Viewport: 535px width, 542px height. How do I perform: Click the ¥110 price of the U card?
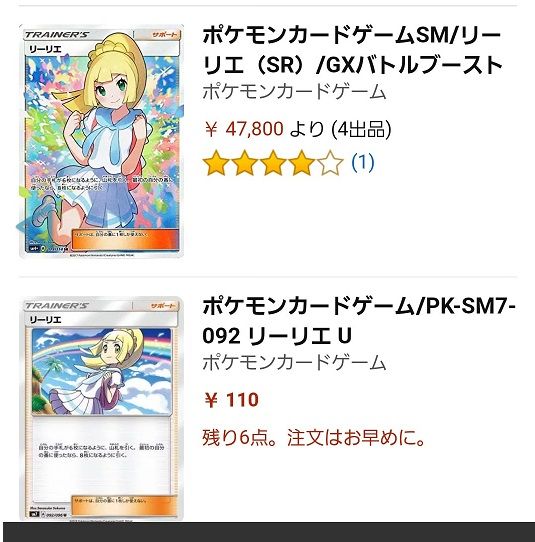(231, 400)
